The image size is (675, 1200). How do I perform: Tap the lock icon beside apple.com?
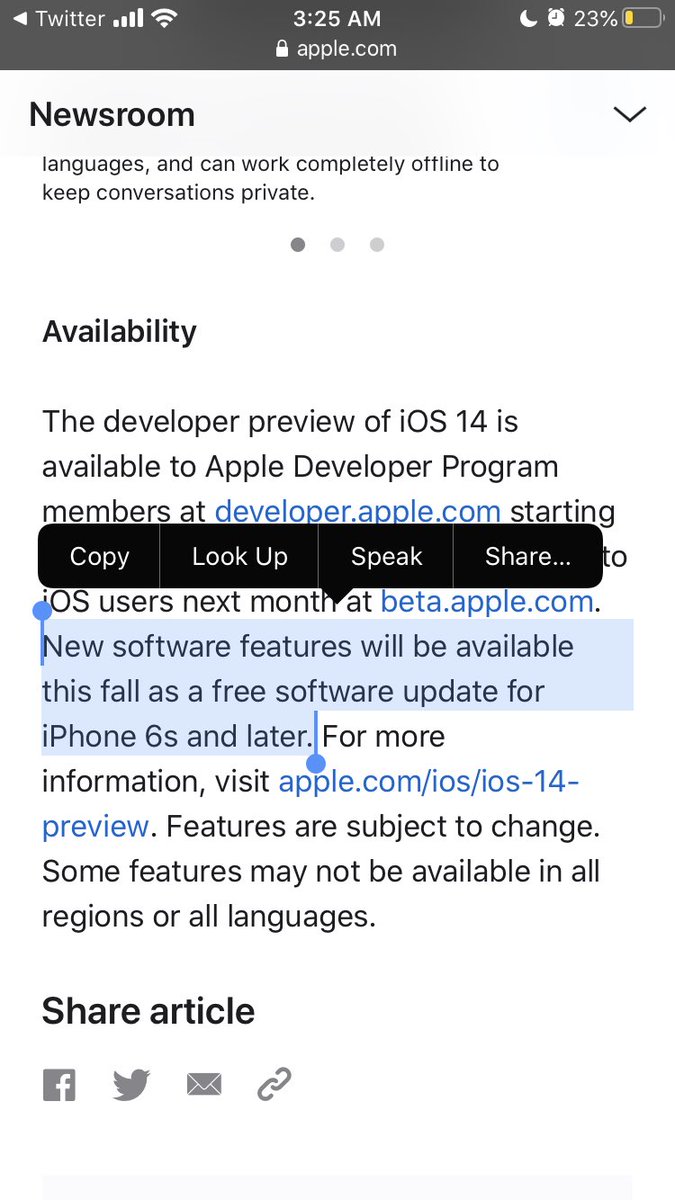(281, 49)
